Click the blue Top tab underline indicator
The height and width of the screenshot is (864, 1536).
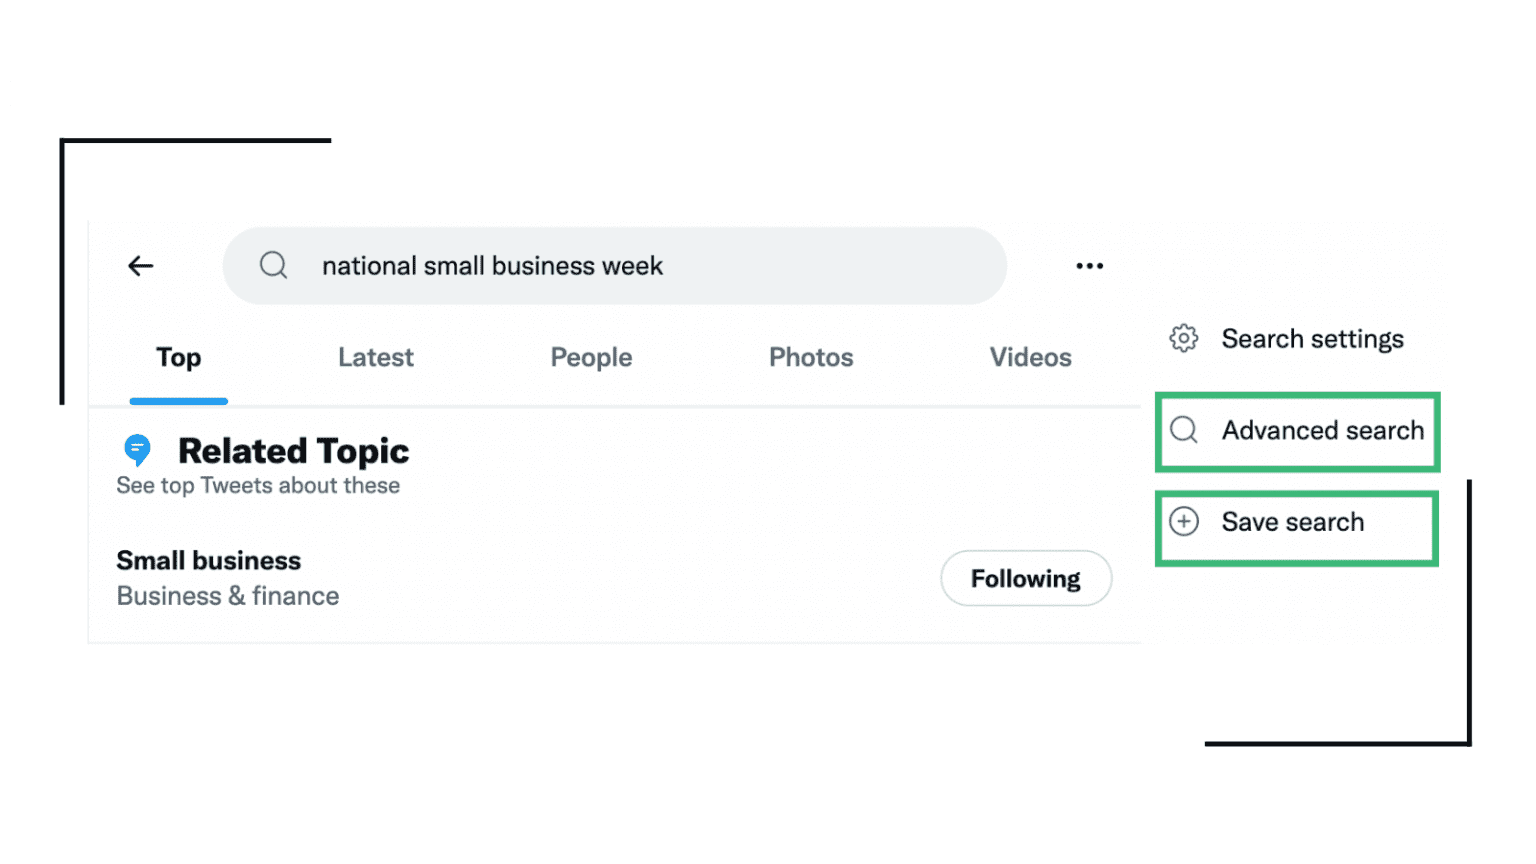pos(178,401)
